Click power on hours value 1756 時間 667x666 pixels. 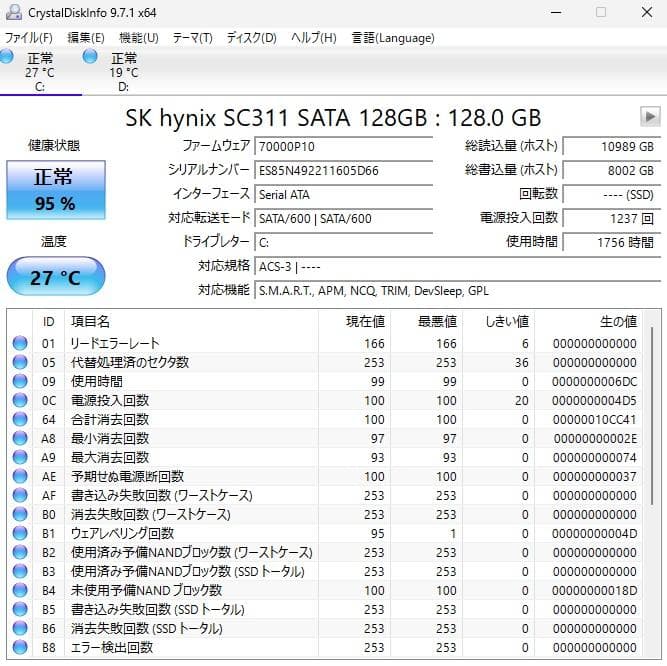click(612, 242)
